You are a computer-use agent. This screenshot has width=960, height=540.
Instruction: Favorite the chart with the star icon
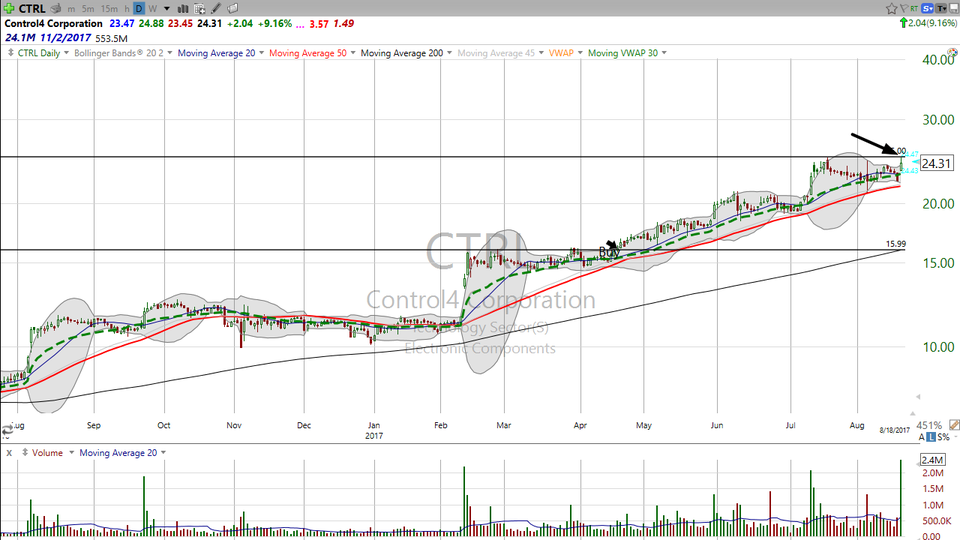pos(891,9)
